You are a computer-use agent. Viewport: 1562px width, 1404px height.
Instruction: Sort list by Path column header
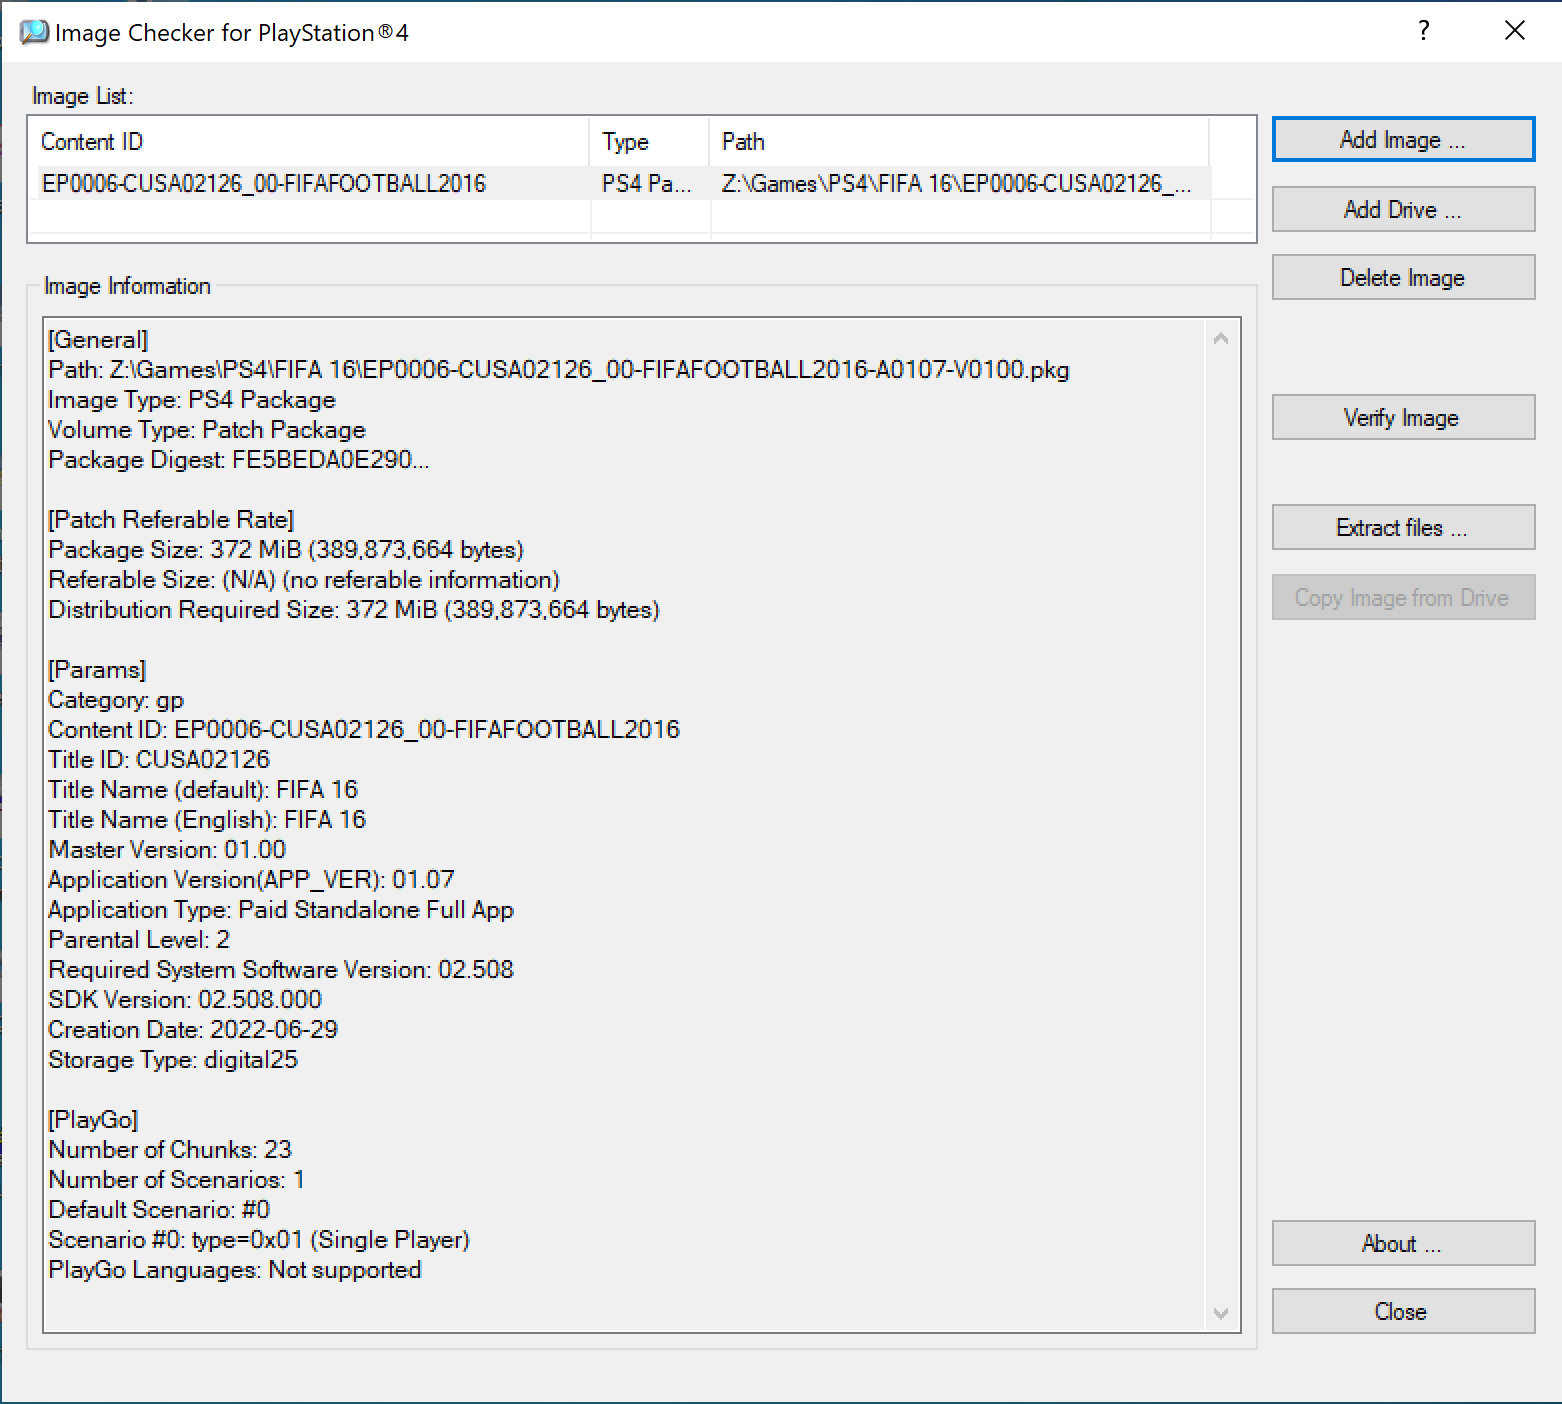pos(960,142)
